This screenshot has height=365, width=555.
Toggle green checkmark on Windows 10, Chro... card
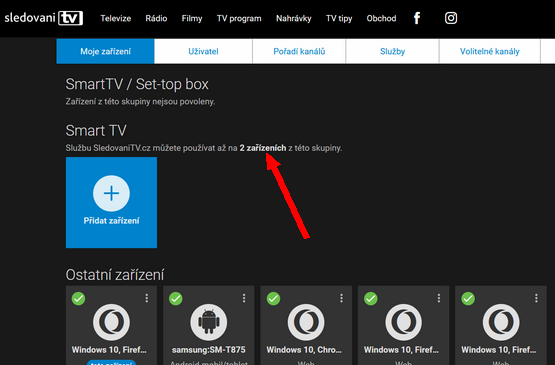273,298
